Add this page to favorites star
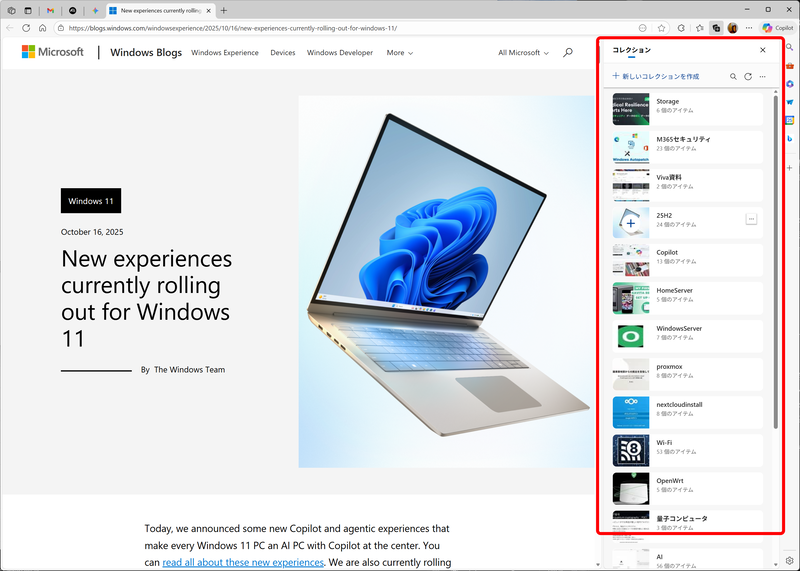800x571 pixels. pyautogui.click(x=661, y=28)
